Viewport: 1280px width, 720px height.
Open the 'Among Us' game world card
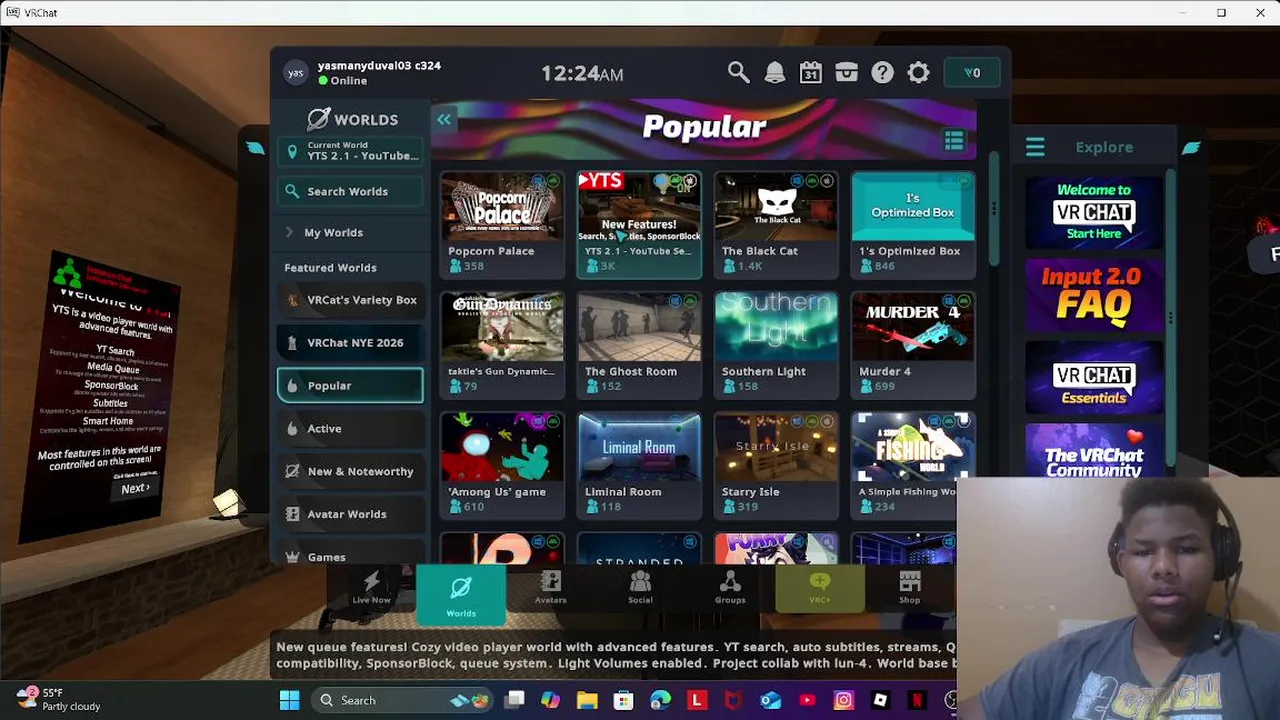point(502,465)
